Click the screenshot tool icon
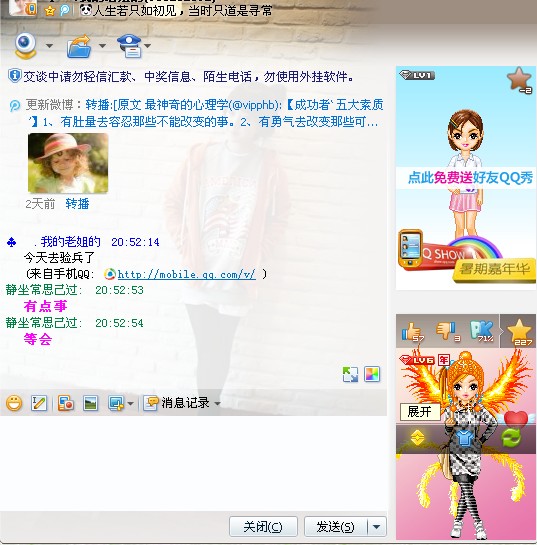The height and width of the screenshot is (545, 537). click(116, 403)
